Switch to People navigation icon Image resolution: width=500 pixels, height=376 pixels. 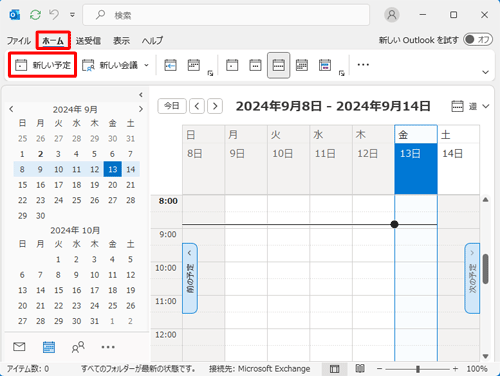[78, 347]
